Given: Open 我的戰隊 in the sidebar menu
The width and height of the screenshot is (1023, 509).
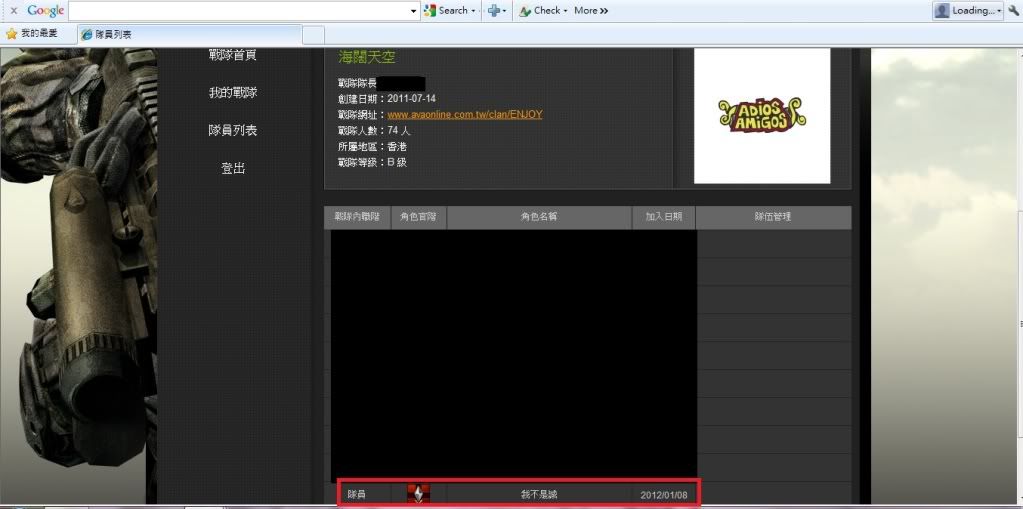Looking at the screenshot, I should (232, 92).
